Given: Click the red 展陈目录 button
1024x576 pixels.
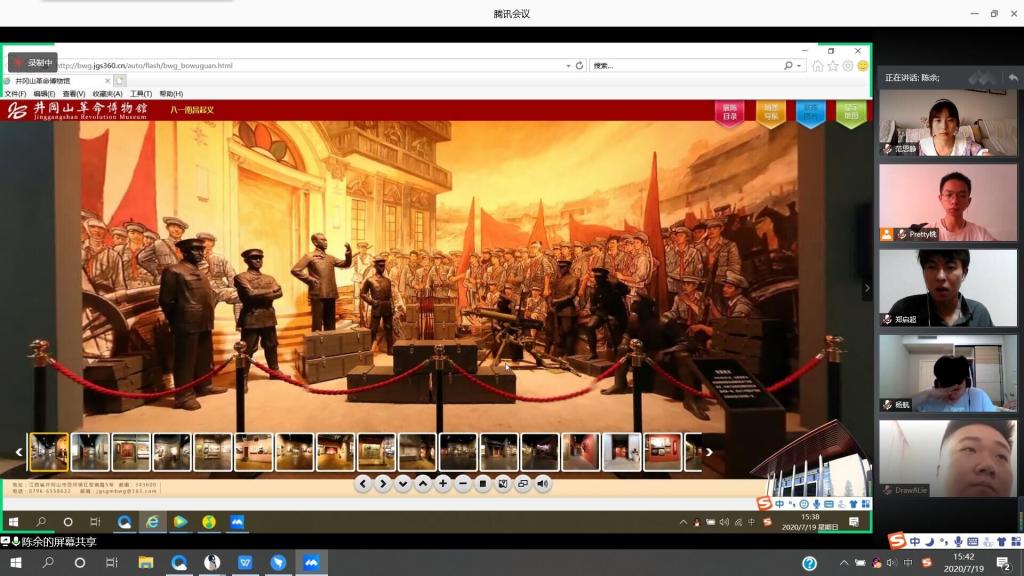Looking at the screenshot, I should click(730, 112).
